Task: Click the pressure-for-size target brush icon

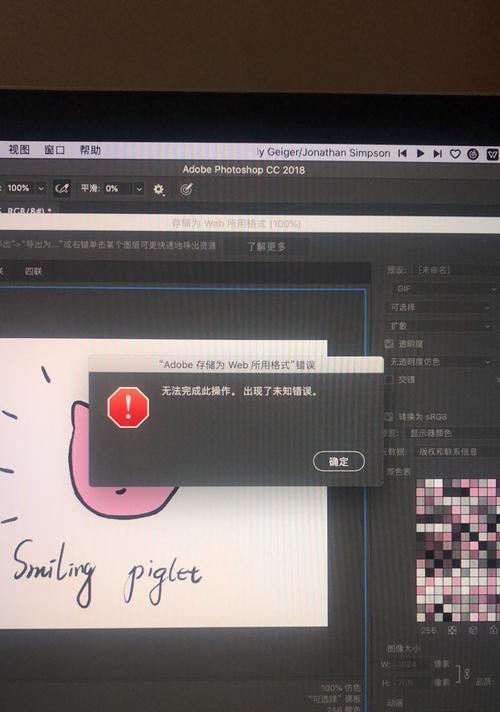Action: tap(186, 189)
